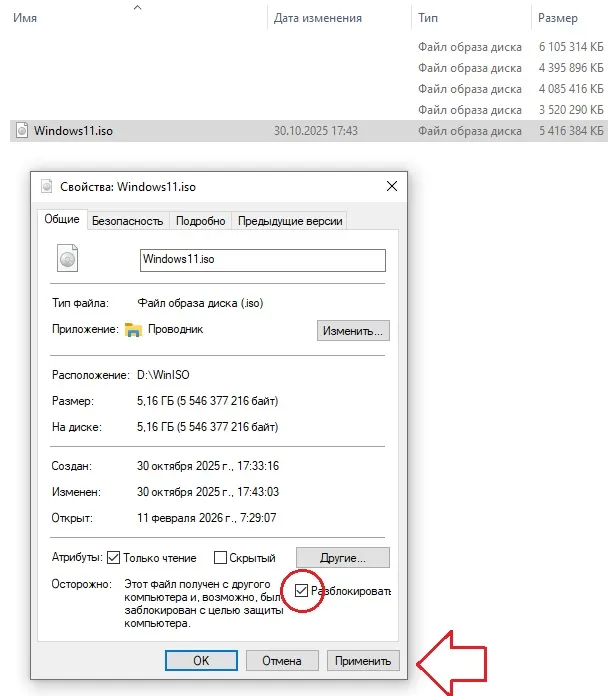Click the Проводник folder application icon
The image size is (609, 696).
133,329
